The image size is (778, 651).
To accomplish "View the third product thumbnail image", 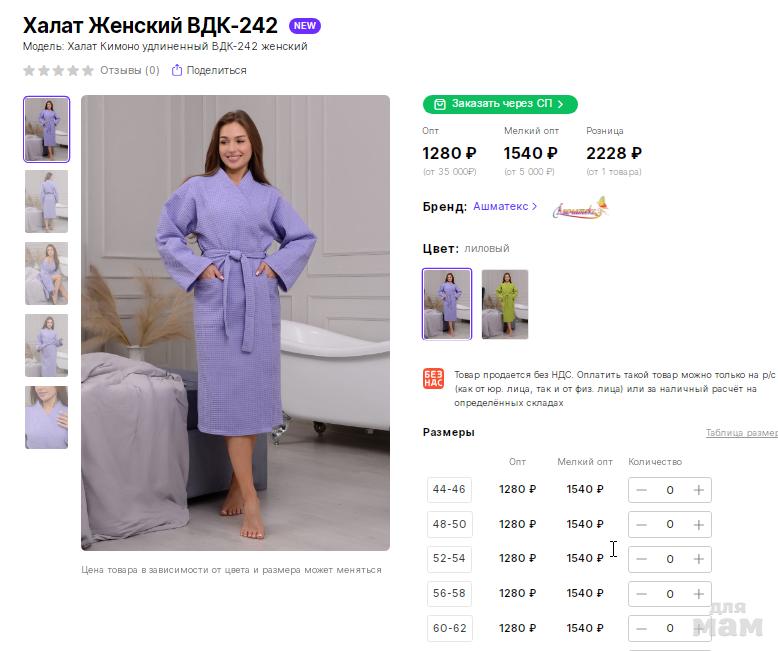I will point(47,273).
